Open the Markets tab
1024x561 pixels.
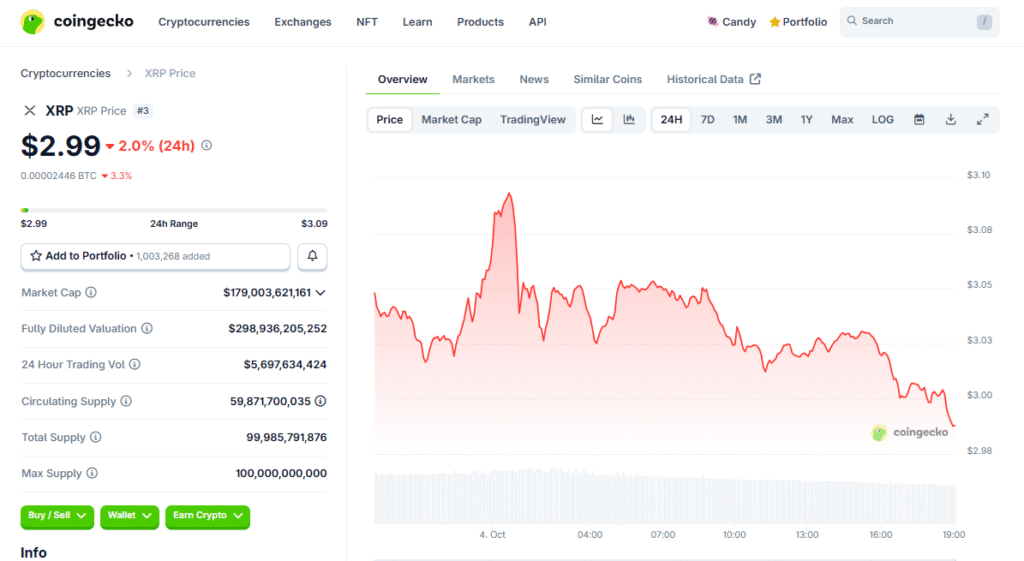tap(473, 79)
